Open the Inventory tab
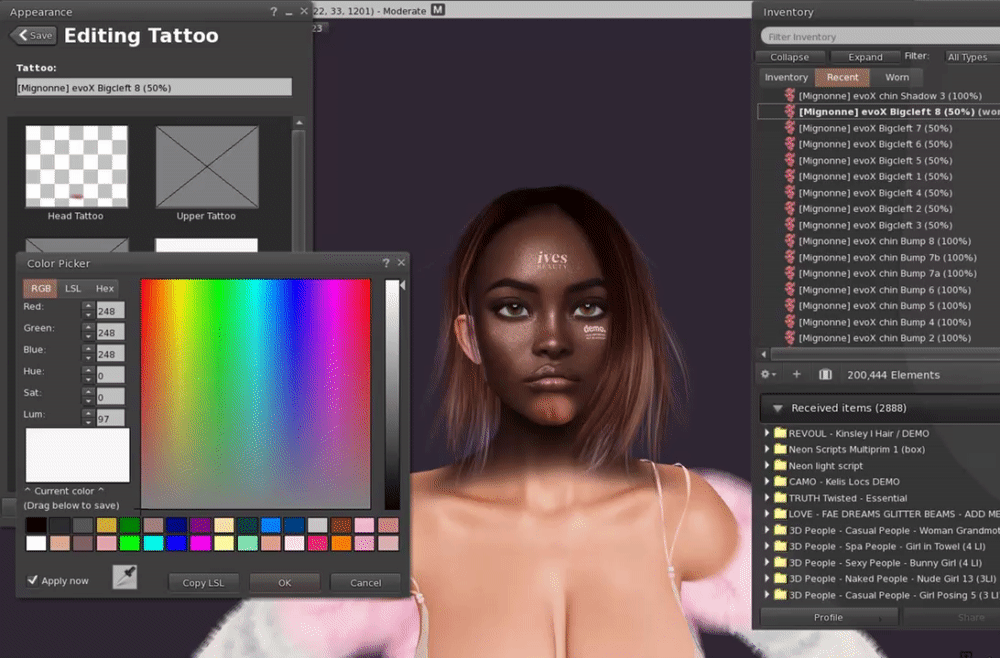1000x658 pixels. pos(786,77)
